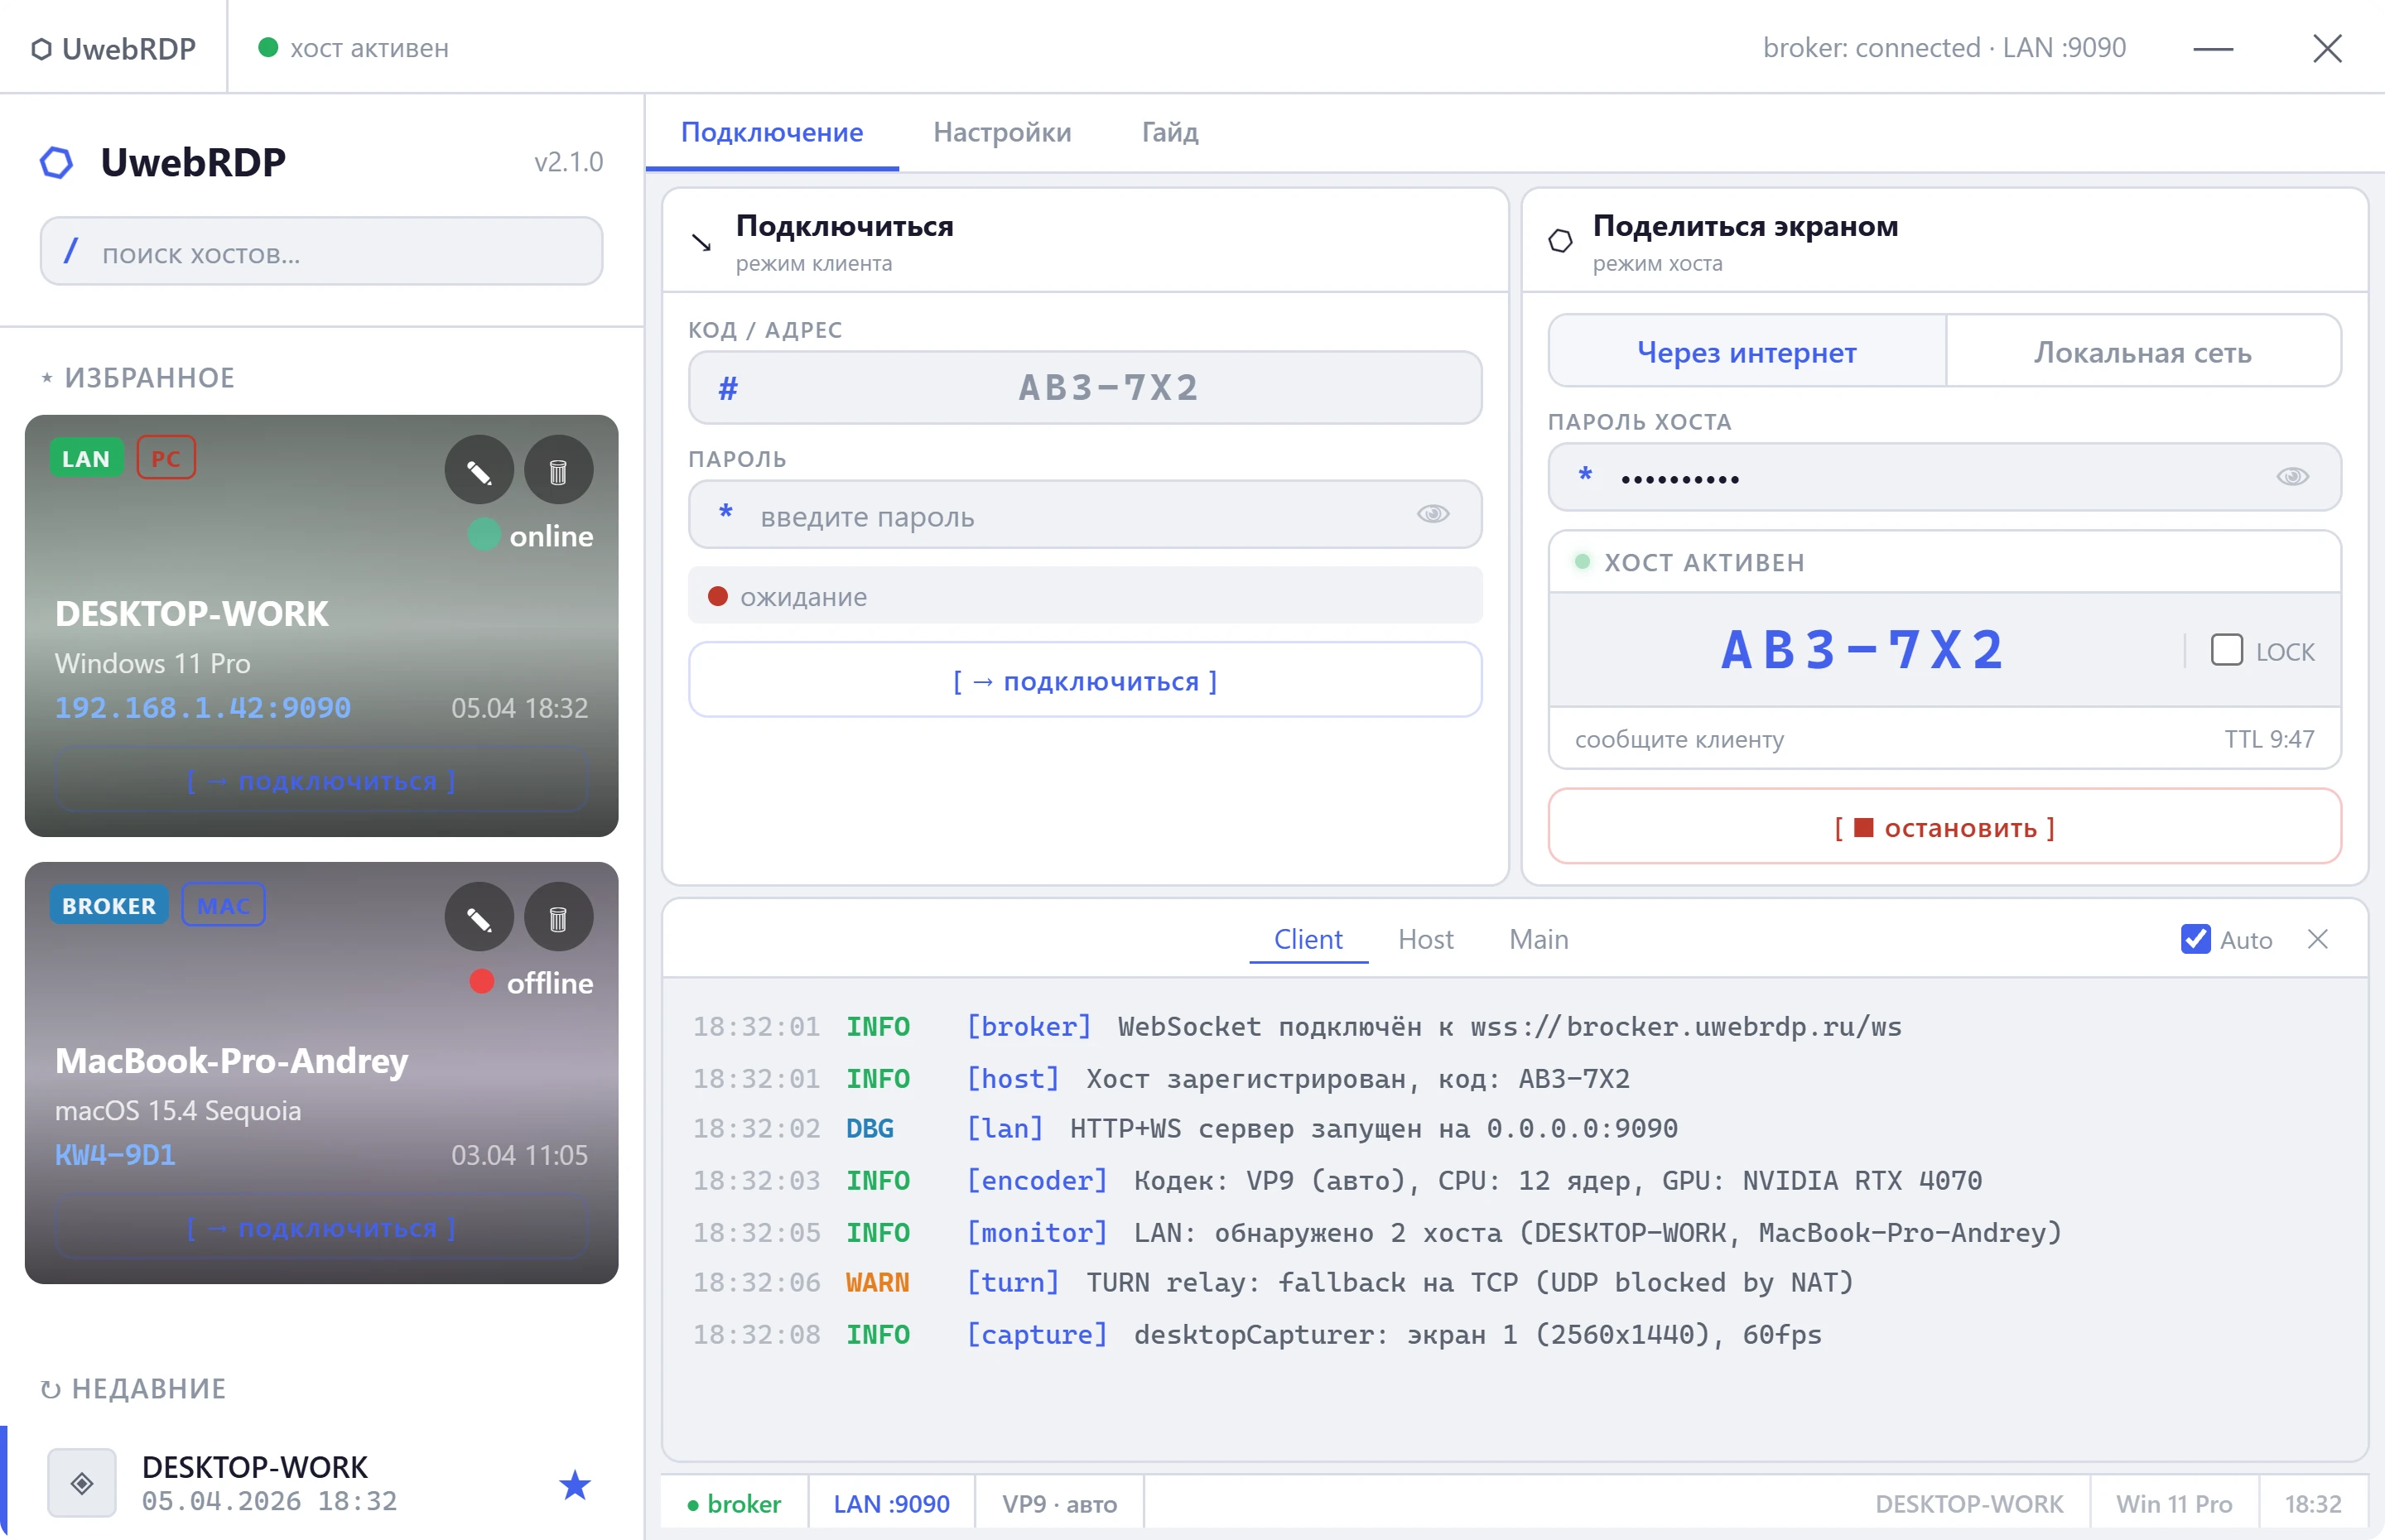Click the v2.1.0 version label
The image size is (2385, 1540).
tap(568, 162)
